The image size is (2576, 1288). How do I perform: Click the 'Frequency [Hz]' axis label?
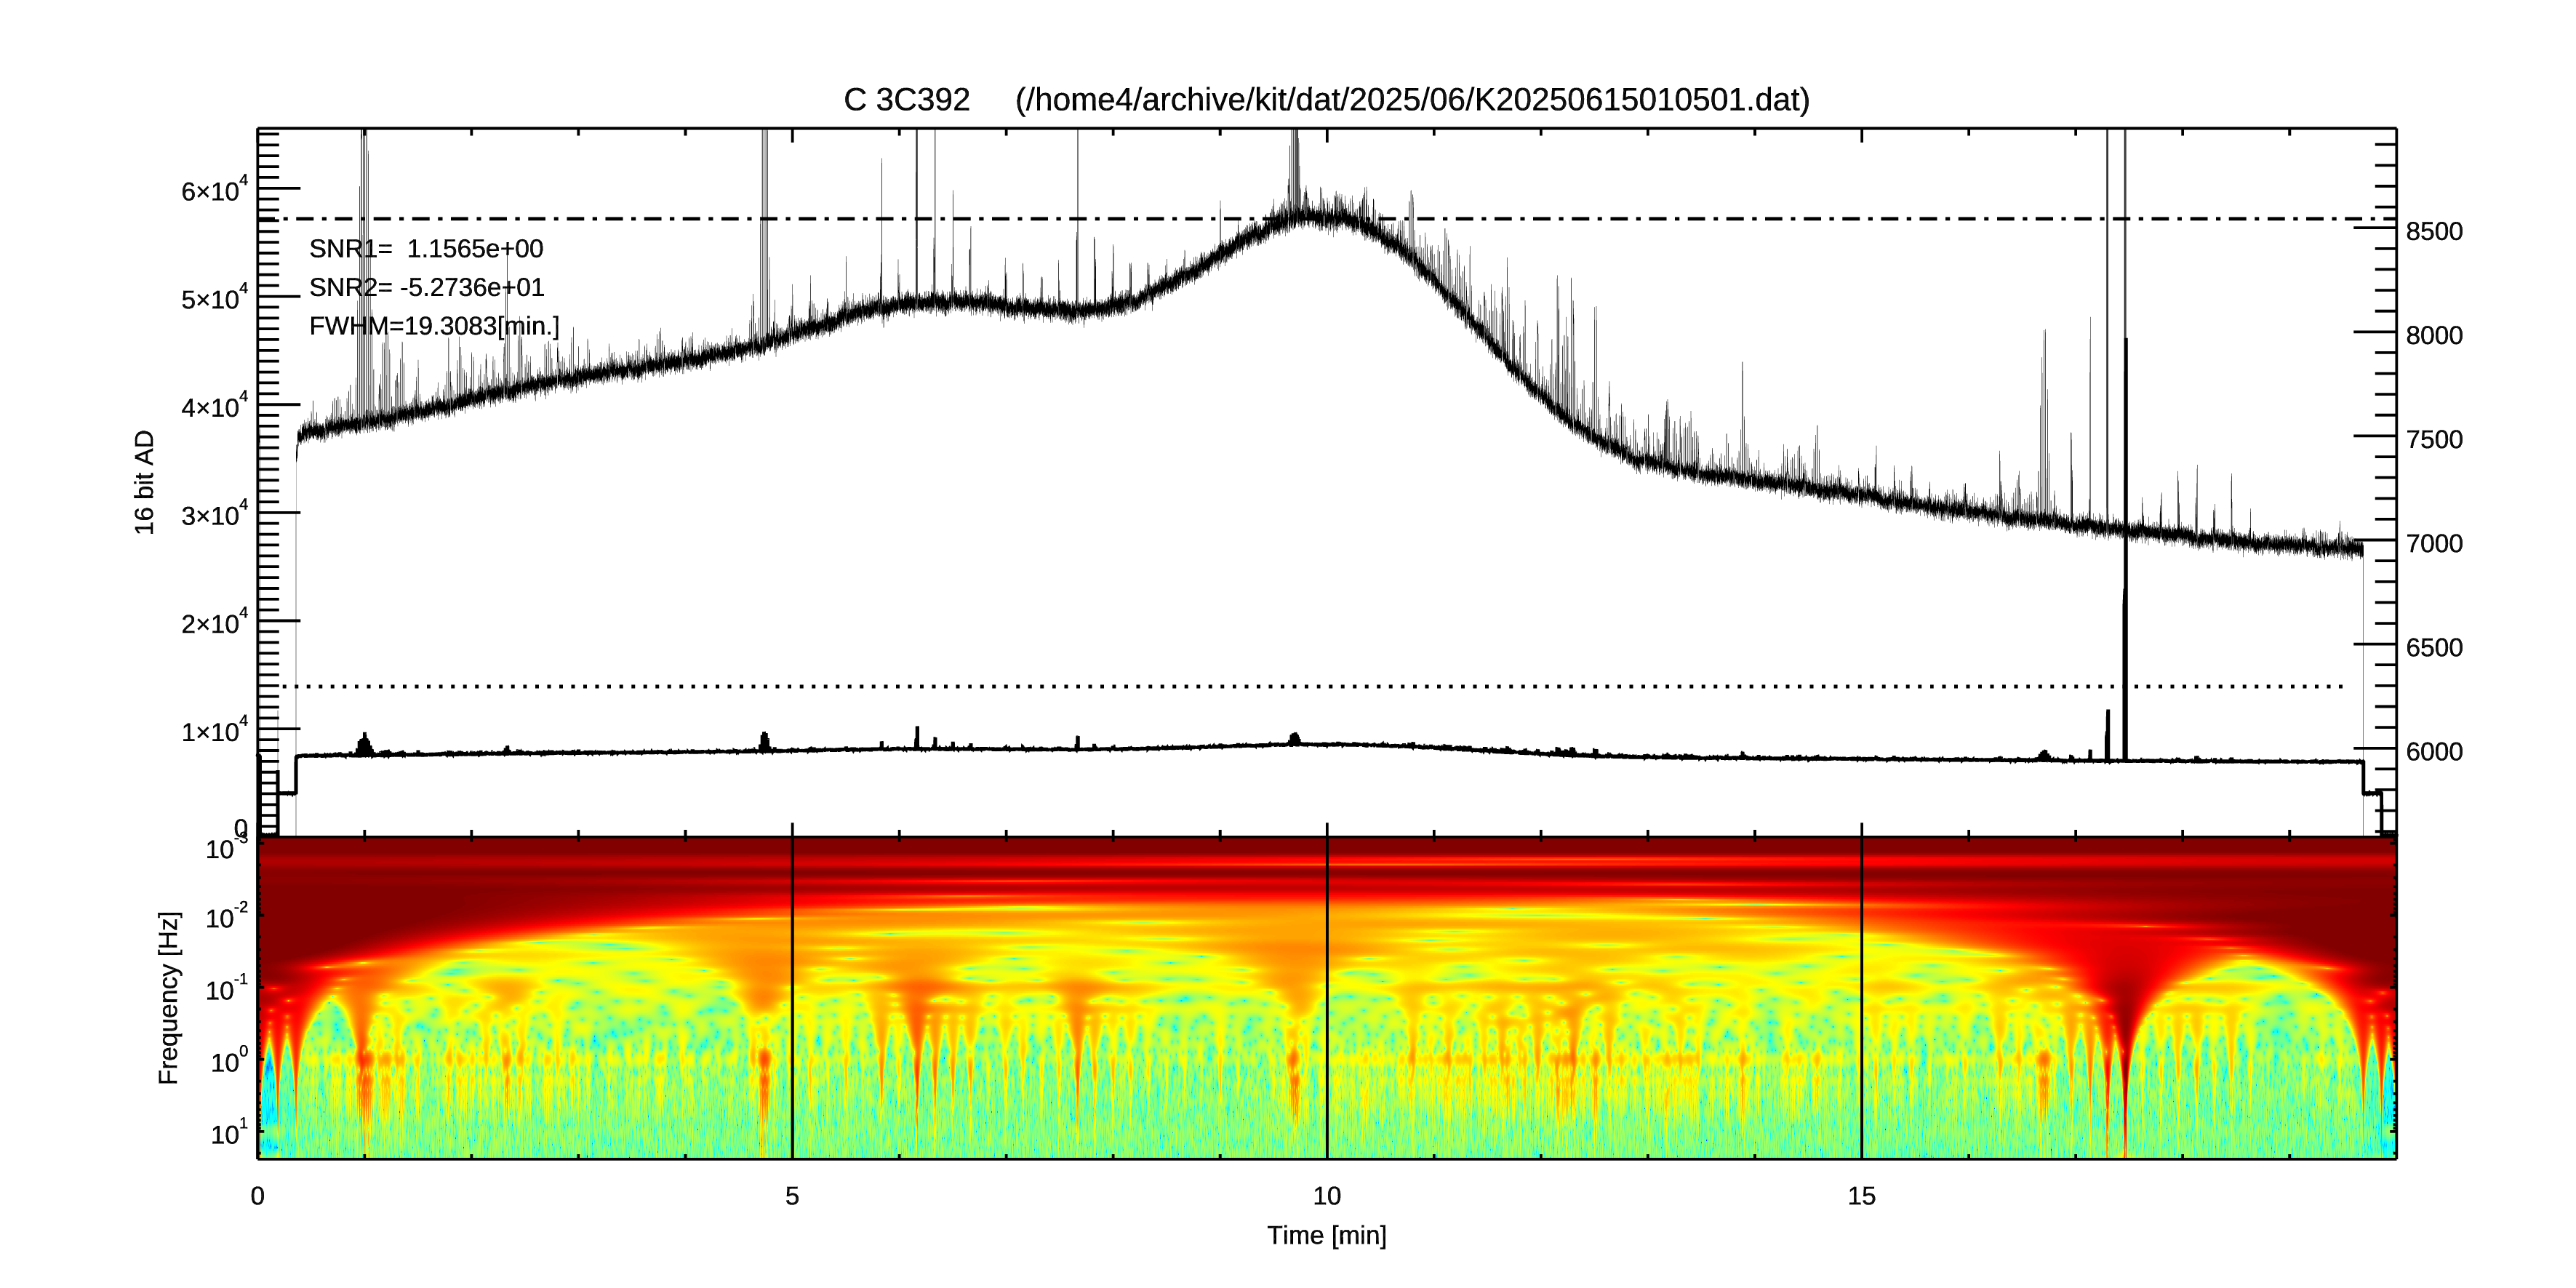[169, 998]
